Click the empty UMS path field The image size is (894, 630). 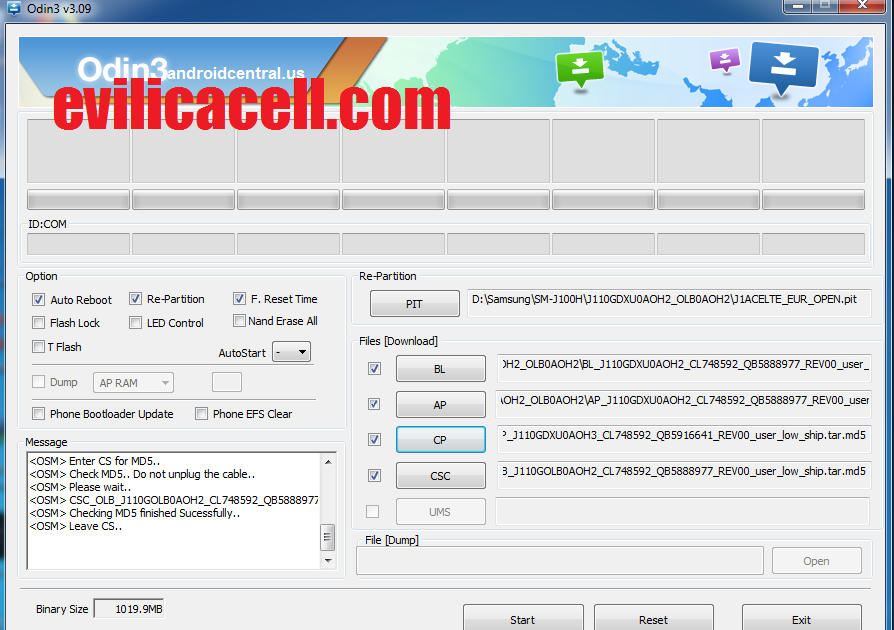tap(682, 511)
